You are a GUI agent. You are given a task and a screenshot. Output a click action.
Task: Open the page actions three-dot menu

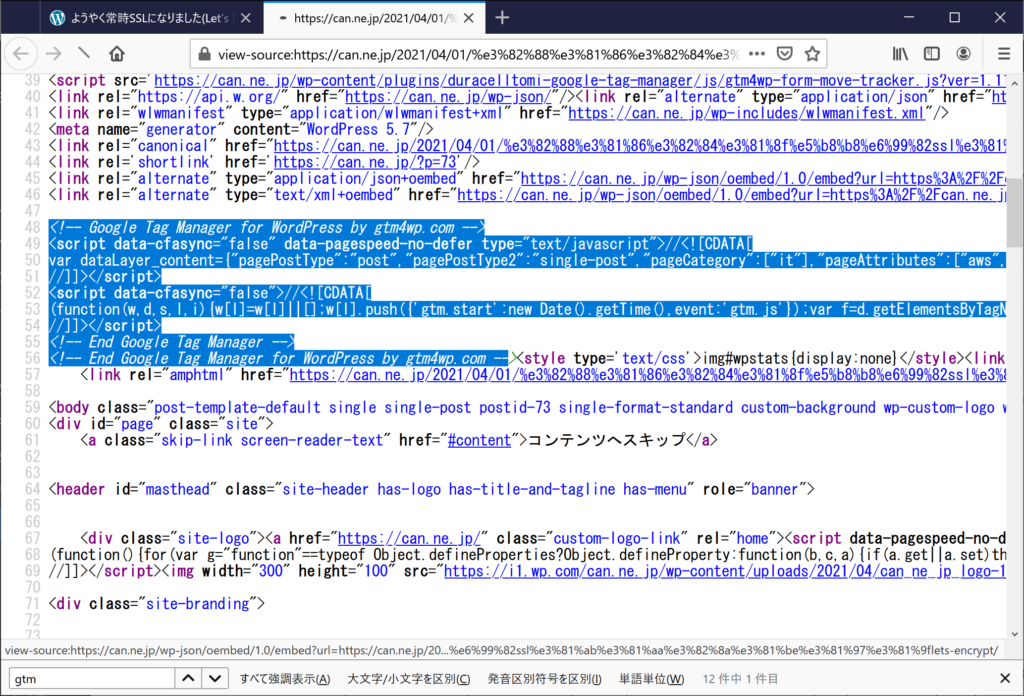(757, 54)
